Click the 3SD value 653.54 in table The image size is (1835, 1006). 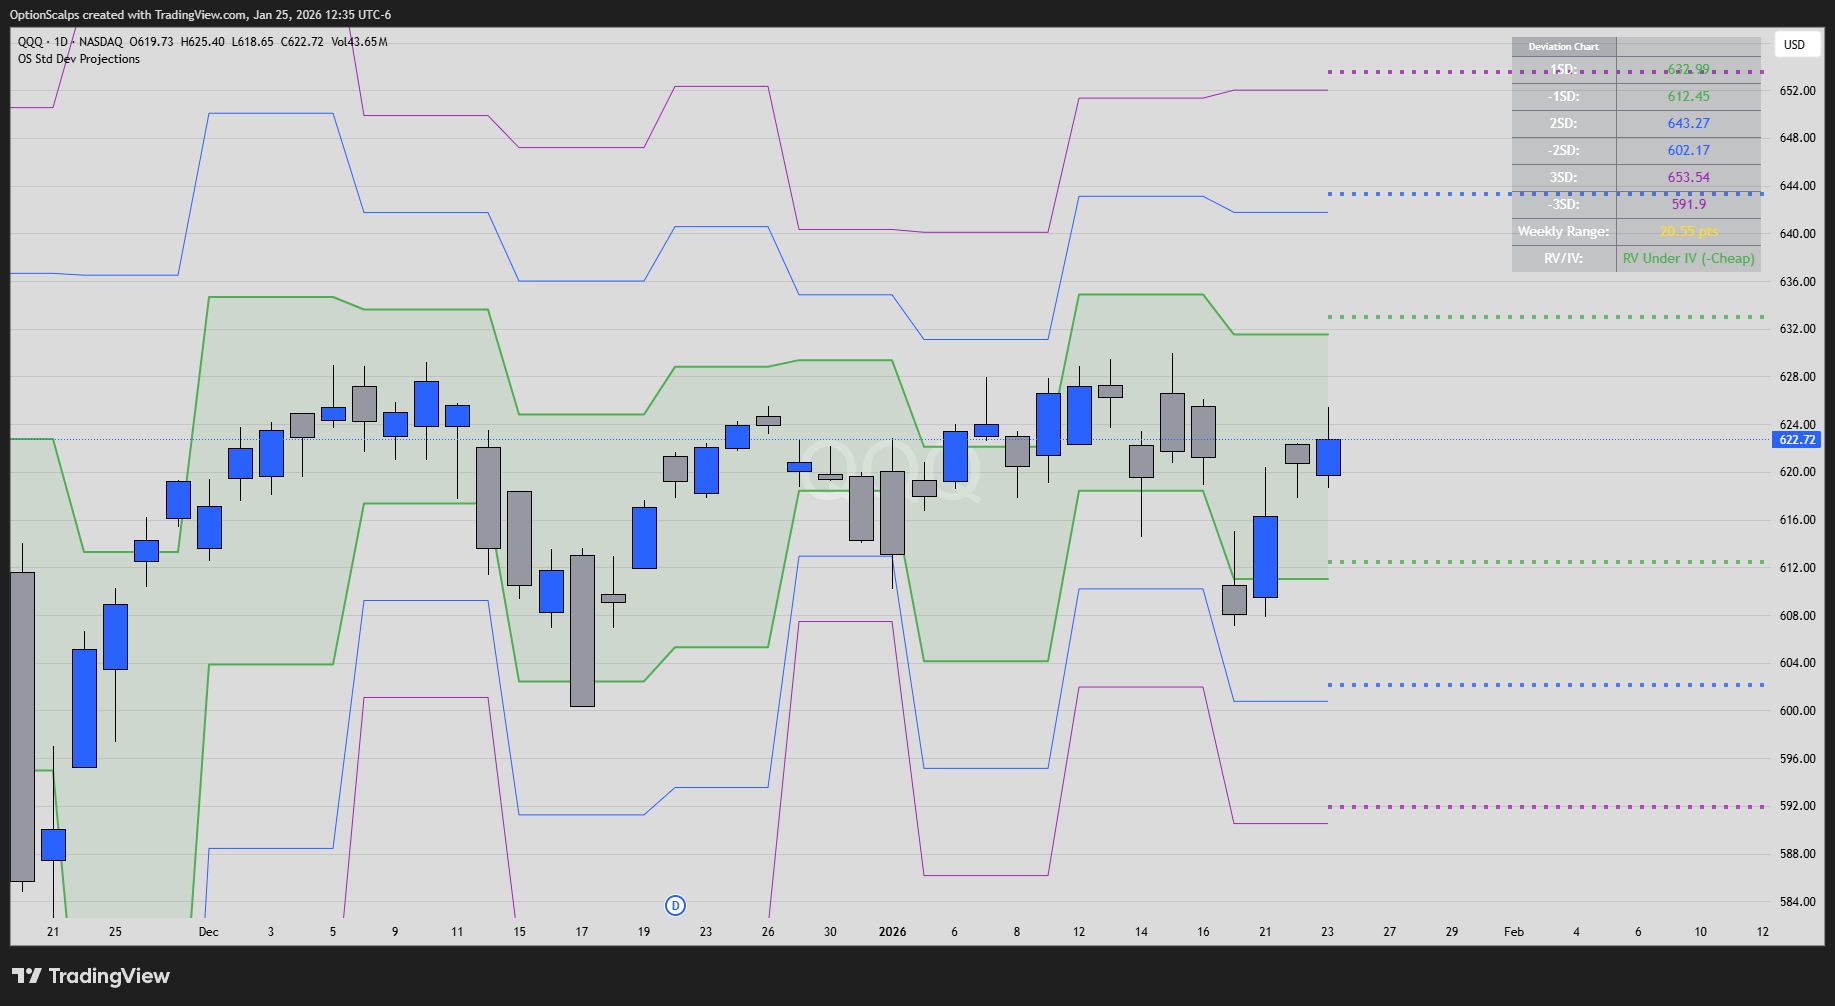(x=1688, y=178)
